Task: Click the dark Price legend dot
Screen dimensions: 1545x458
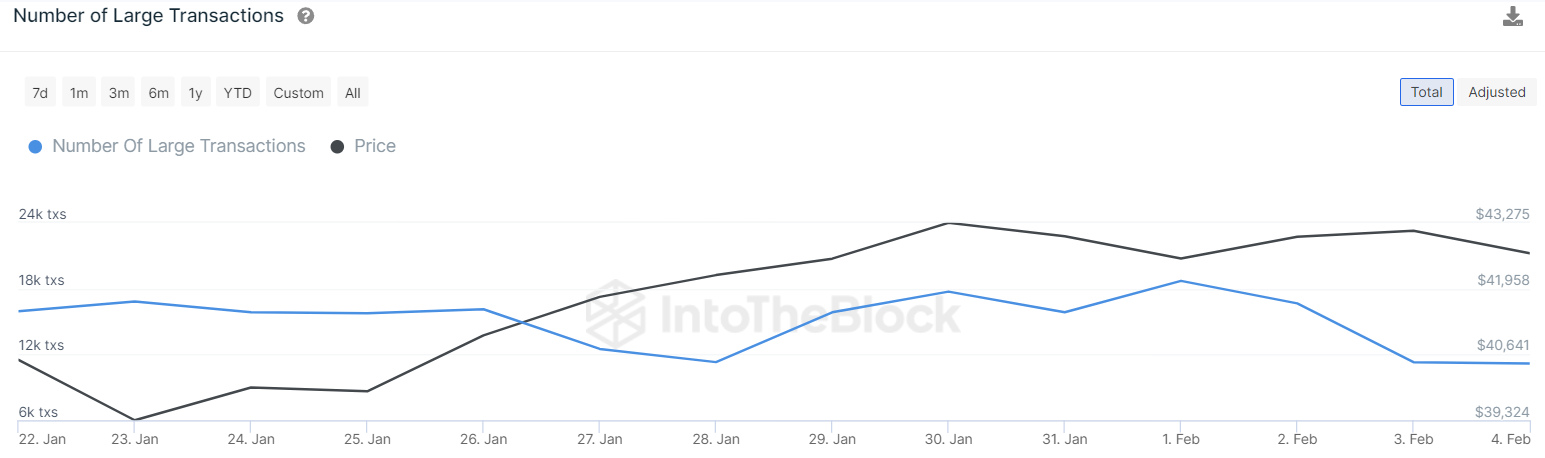Action: click(x=338, y=147)
